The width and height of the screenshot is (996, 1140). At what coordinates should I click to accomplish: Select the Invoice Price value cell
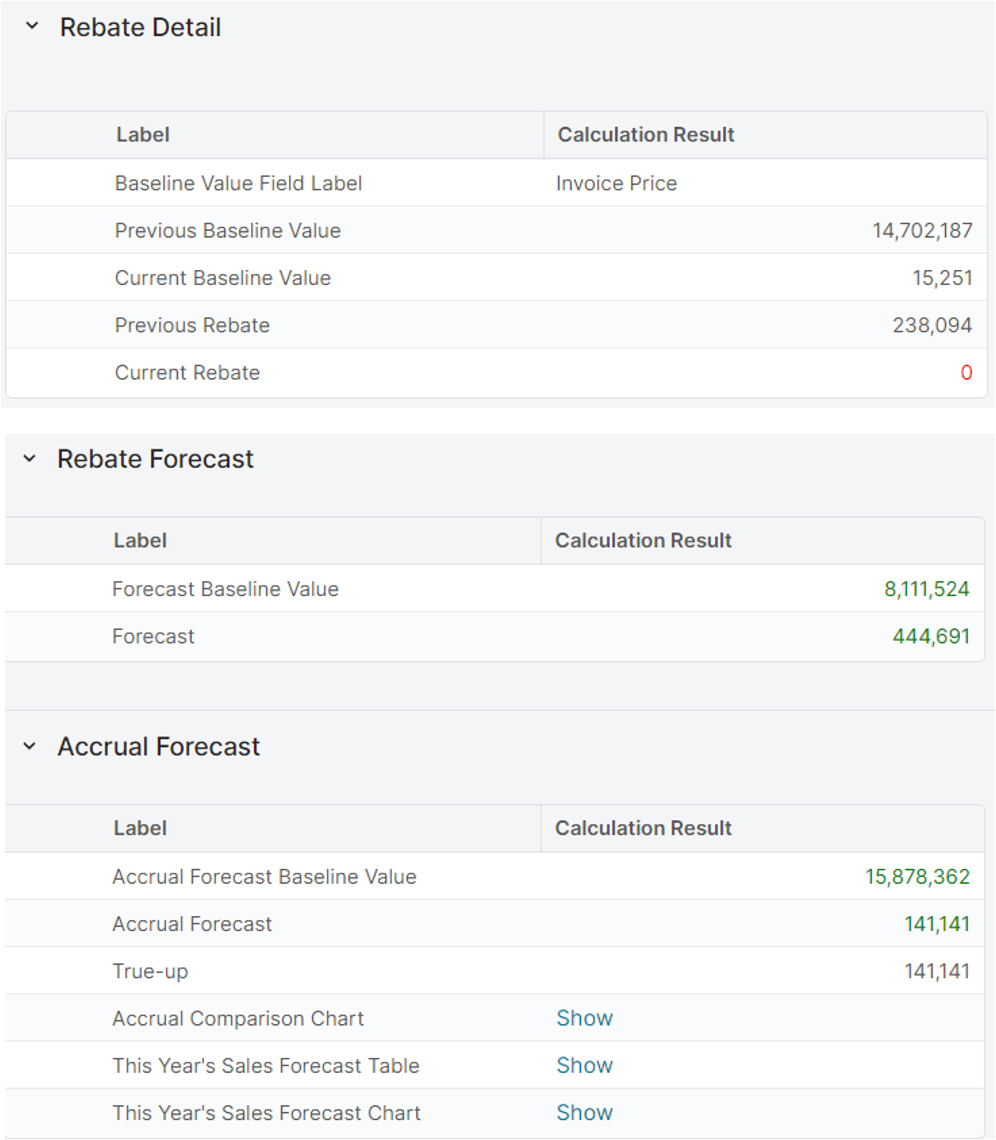point(616,183)
